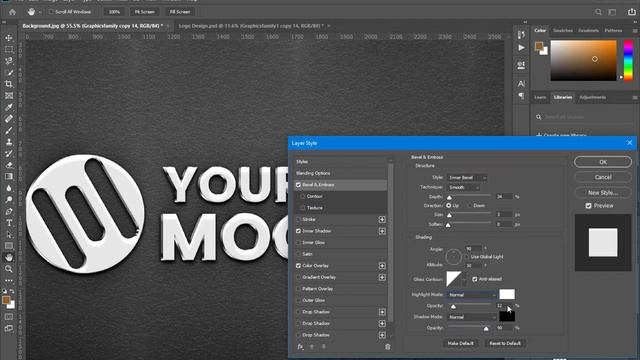Open the Technique dropdown showing Smooth
This screenshot has height=360, width=640.
click(x=463, y=187)
